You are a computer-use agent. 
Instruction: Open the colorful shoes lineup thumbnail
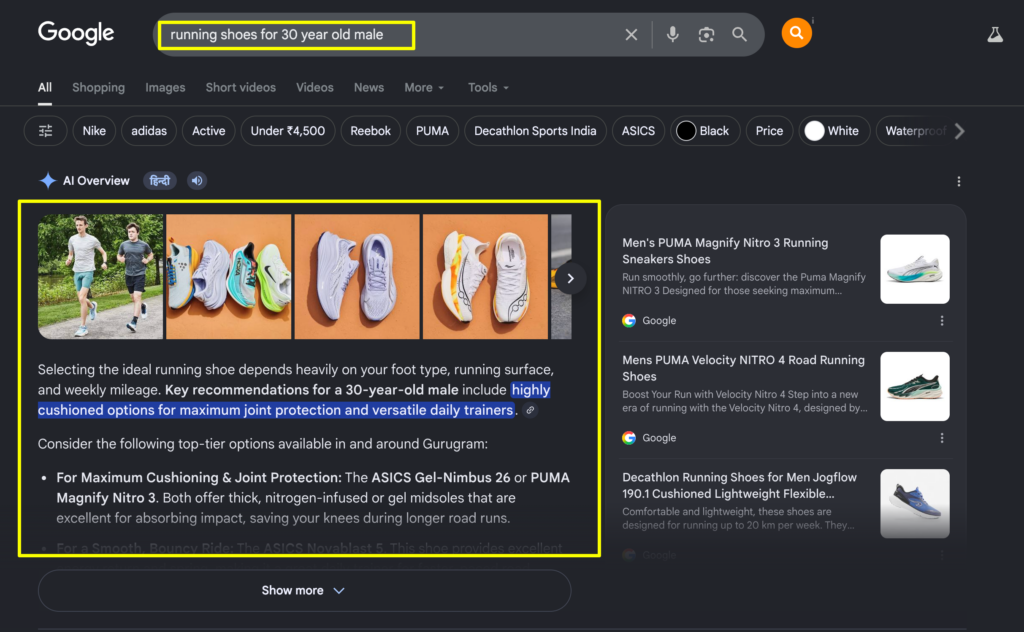(x=229, y=277)
